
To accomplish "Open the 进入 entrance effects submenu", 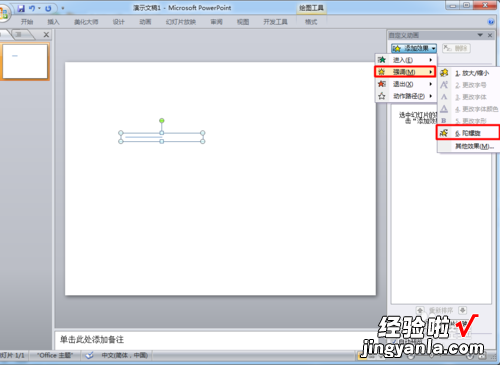I will [x=405, y=60].
